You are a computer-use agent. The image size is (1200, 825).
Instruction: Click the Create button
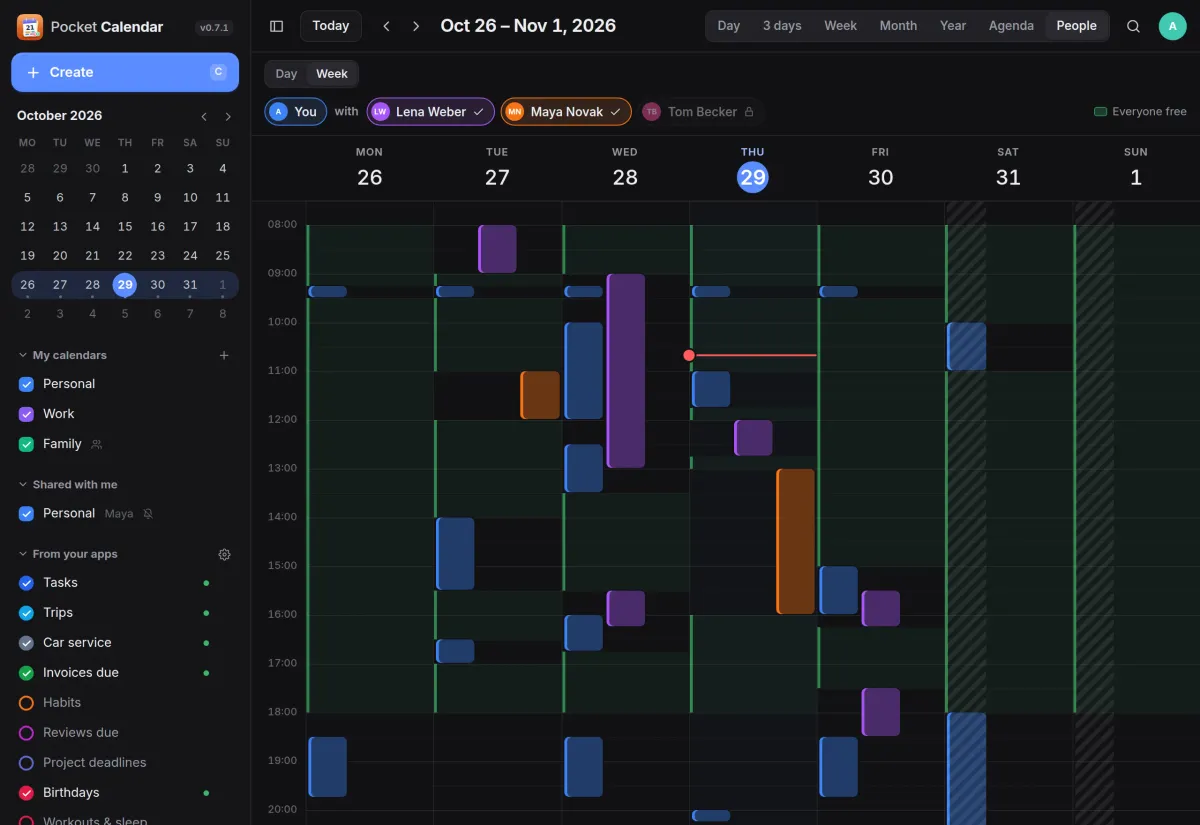[125, 72]
